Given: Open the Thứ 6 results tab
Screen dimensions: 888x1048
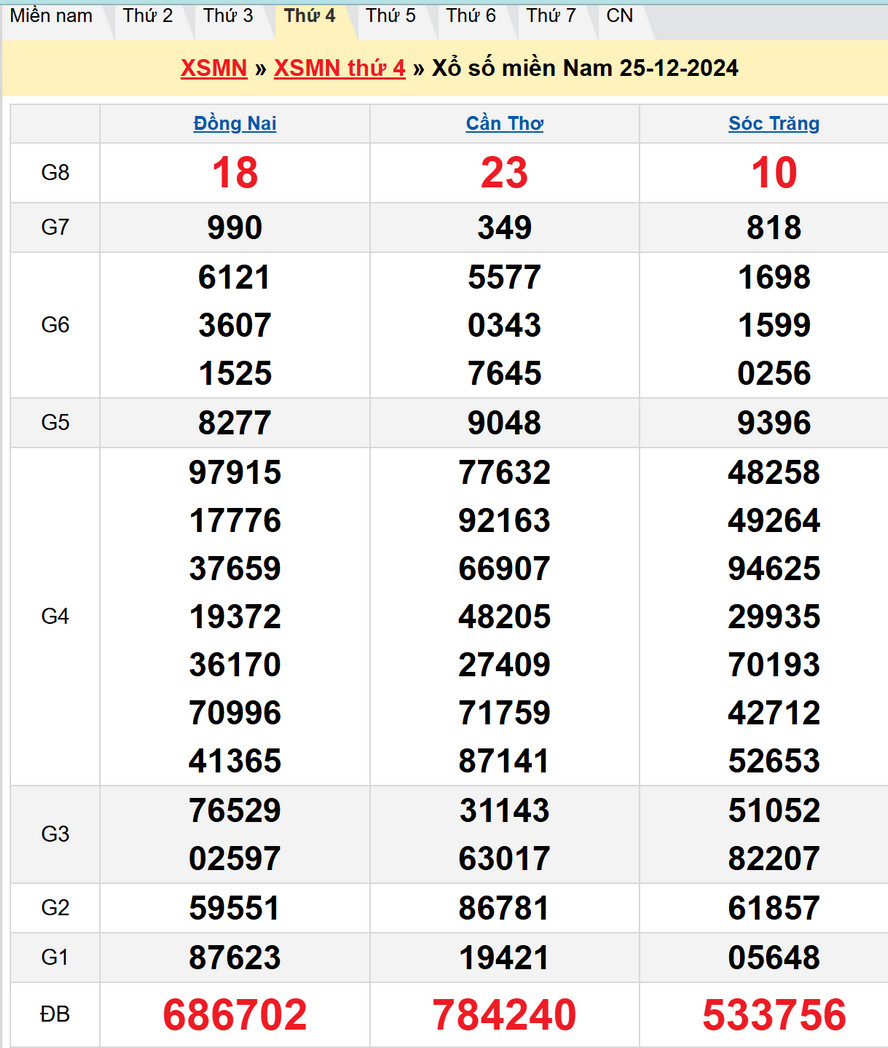Looking at the screenshot, I should pyautogui.click(x=471, y=16).
